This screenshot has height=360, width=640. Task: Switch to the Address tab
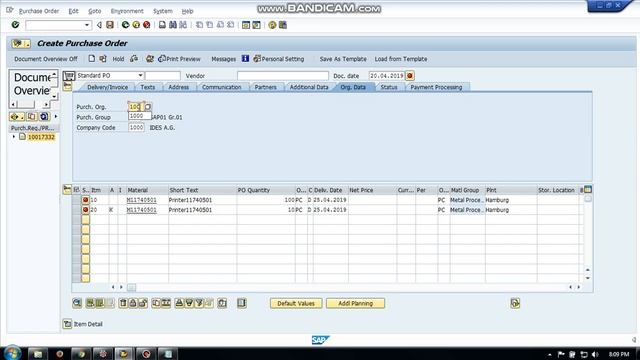click(179, 87)
